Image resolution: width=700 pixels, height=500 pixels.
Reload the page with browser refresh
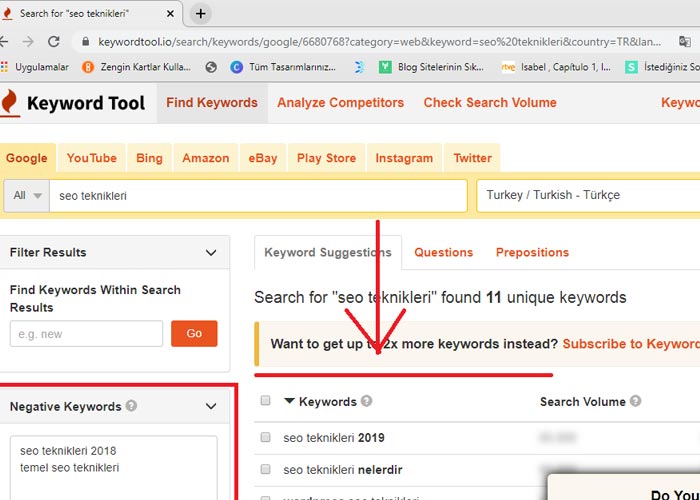click(x=54, y=42)
